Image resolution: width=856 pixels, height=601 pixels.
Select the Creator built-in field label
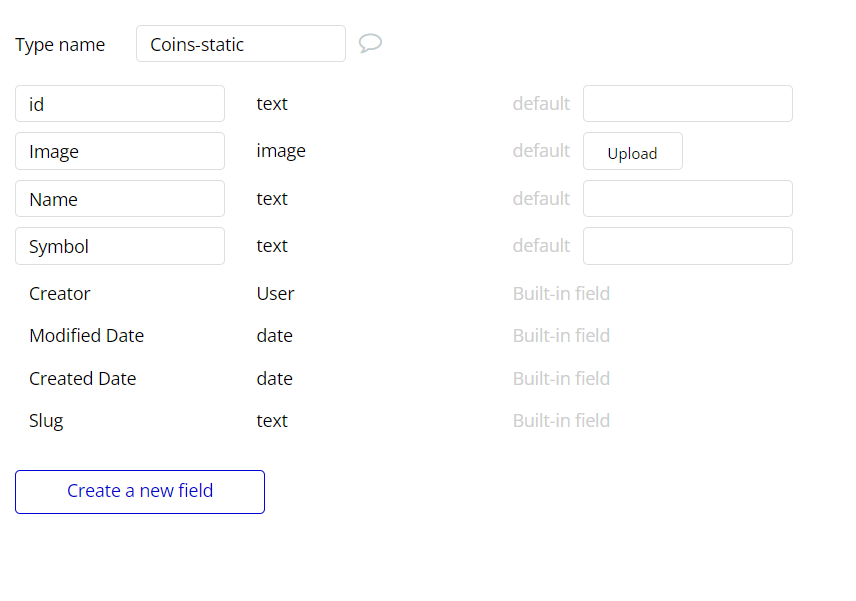click(x=60, y=294)
